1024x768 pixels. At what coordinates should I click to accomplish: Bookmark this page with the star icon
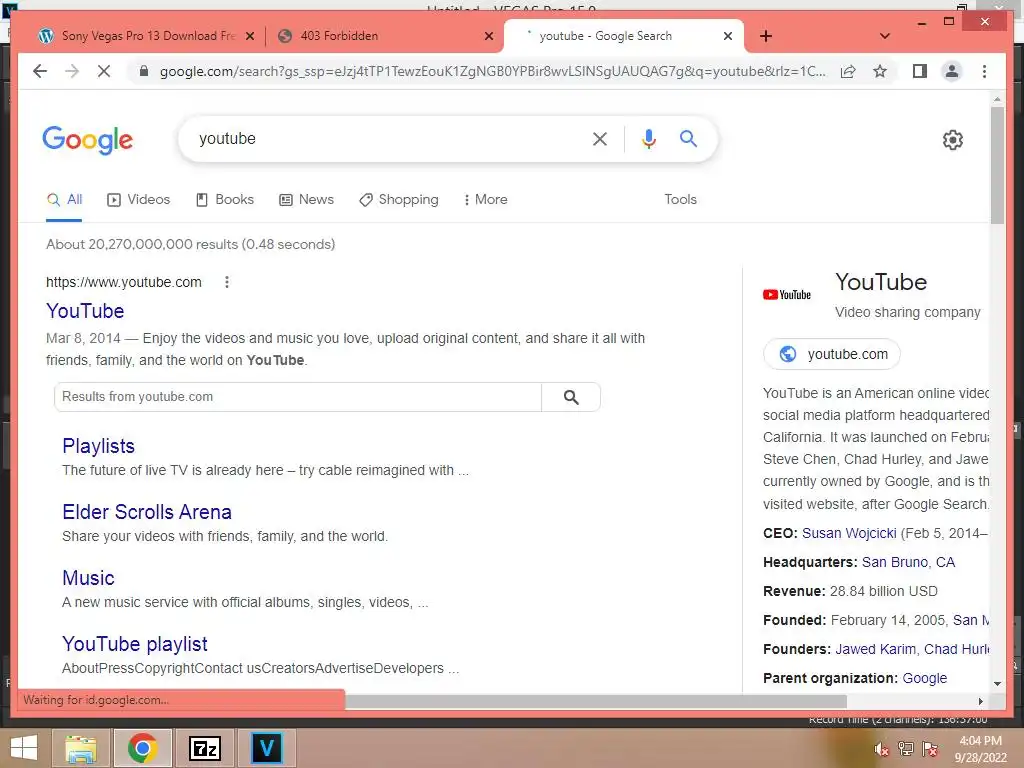coord(880,71)
